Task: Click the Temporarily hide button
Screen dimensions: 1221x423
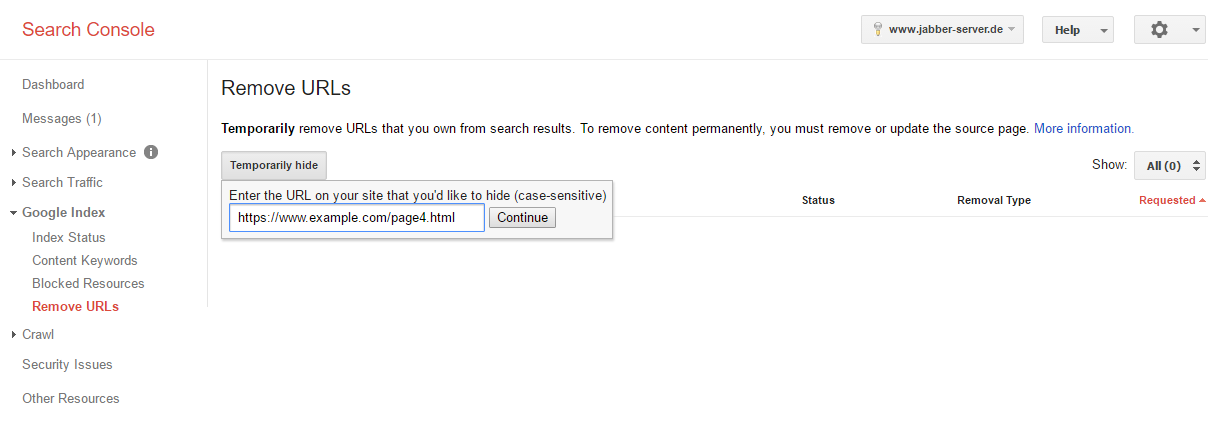Action: (274, 165)
